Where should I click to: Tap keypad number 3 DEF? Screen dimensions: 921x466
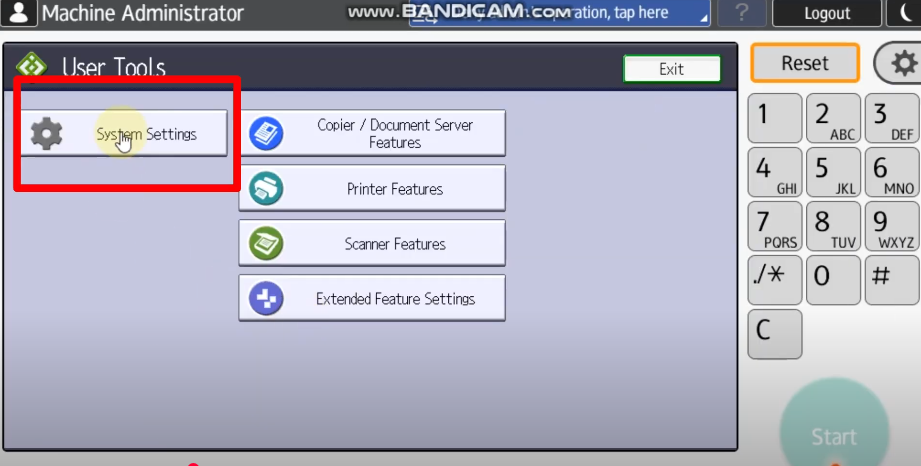[893, 118]
